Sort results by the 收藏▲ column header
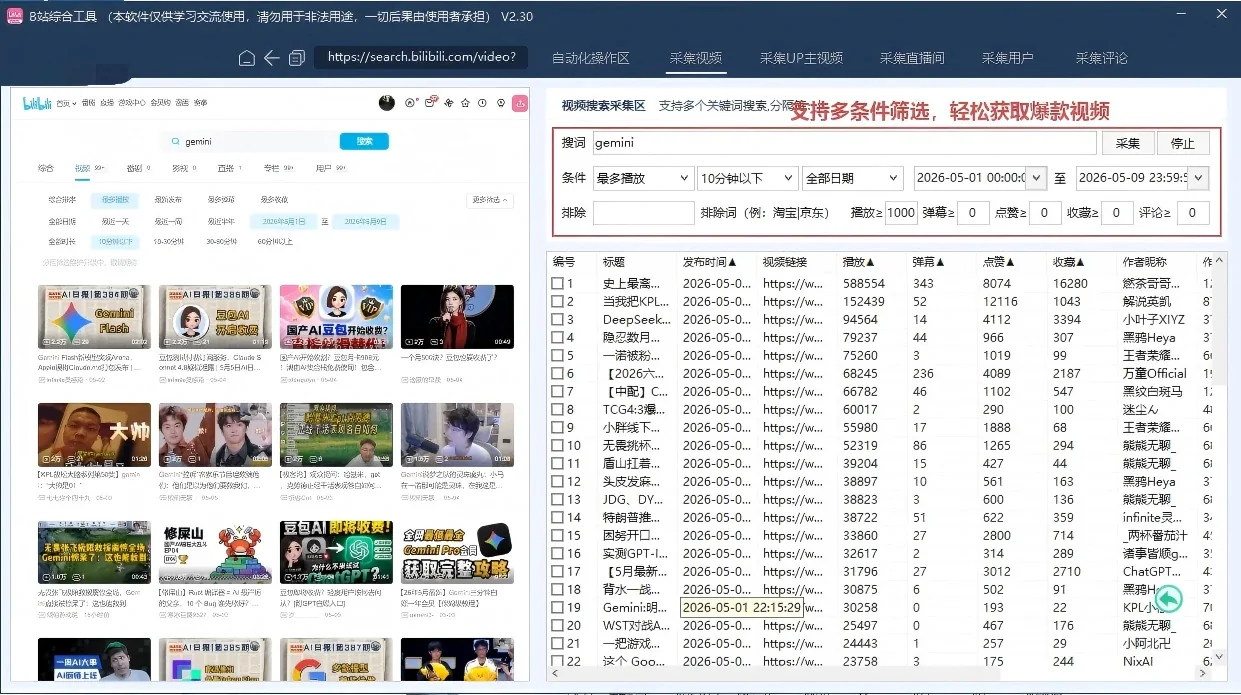The height and width of the screenshot is (695, 1241). (x=1070, y=262)
